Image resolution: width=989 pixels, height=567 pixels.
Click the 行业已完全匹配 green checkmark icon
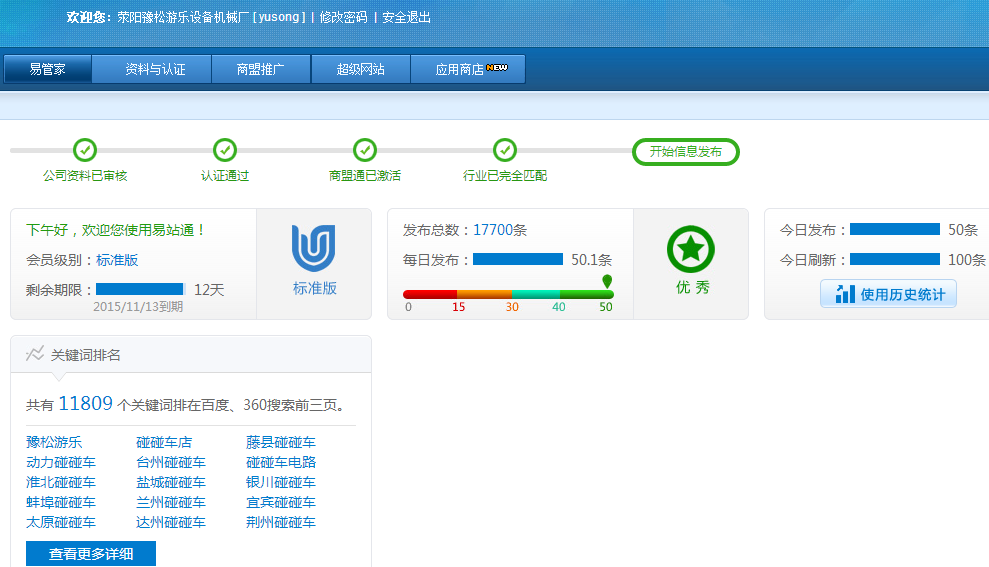(x=505, y=150)
